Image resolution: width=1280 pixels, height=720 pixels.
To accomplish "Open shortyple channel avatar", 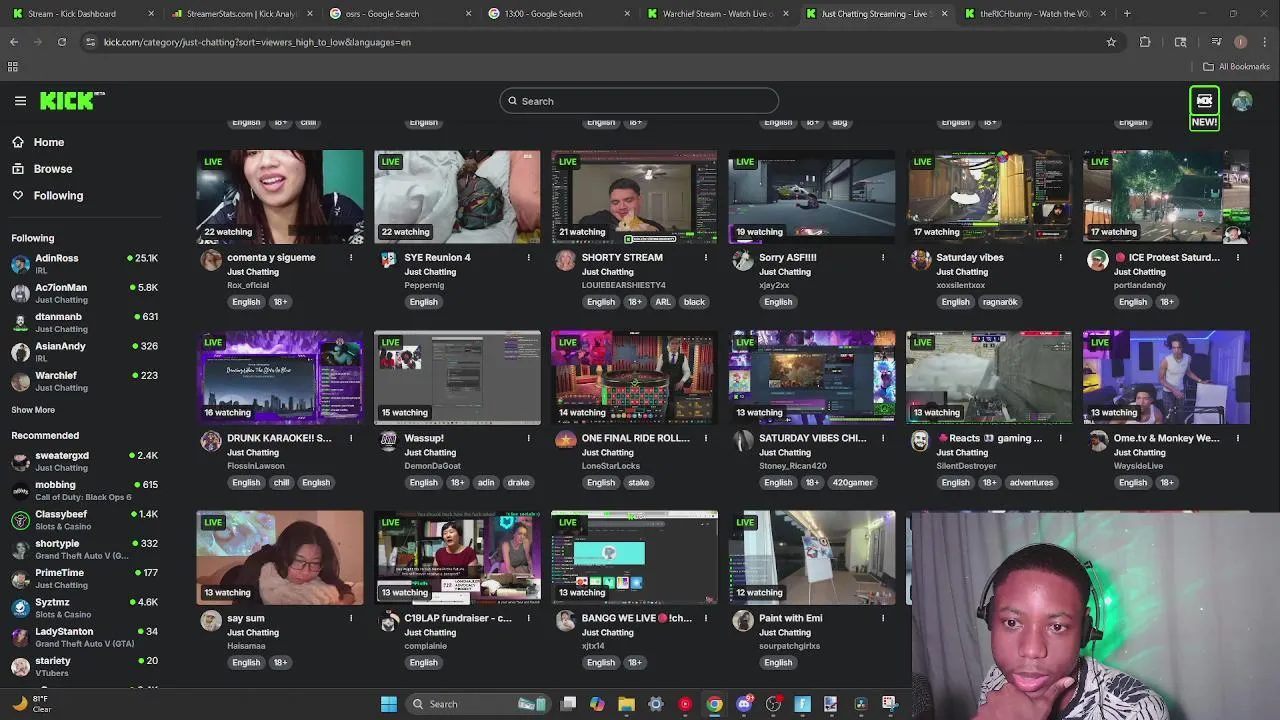I will (x=20, y=550).
